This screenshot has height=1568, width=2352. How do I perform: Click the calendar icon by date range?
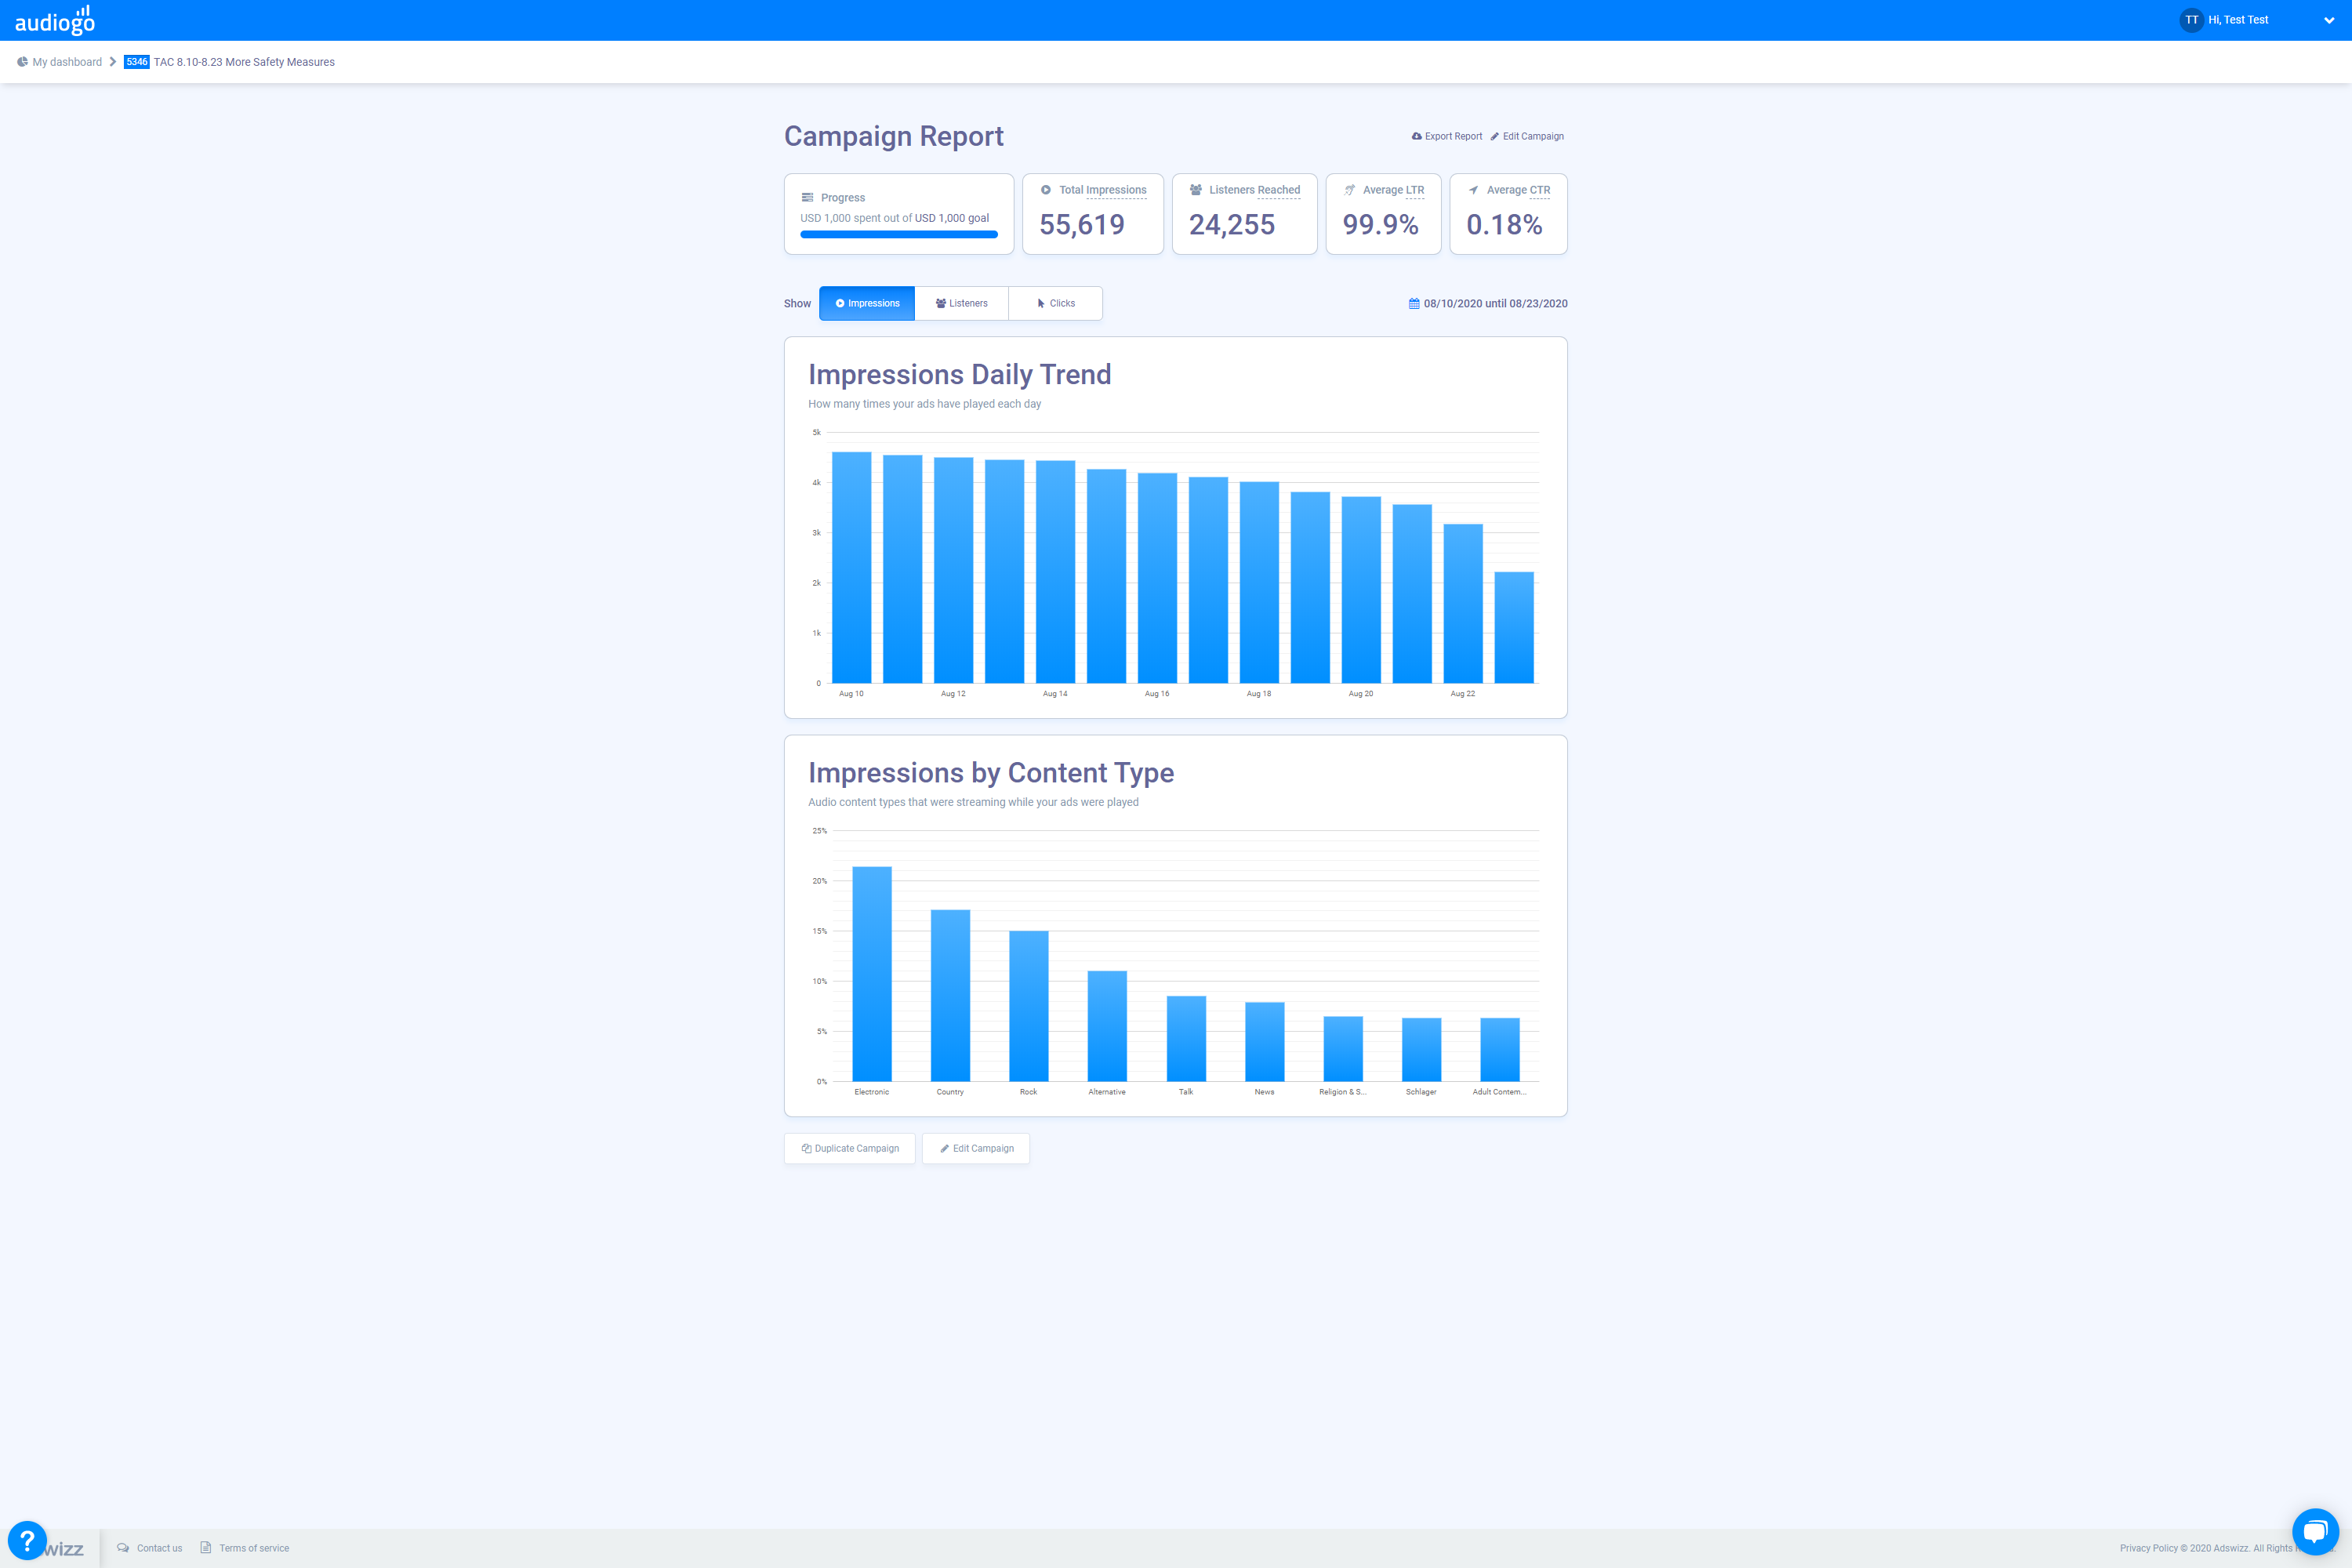tap(1414, 304)
